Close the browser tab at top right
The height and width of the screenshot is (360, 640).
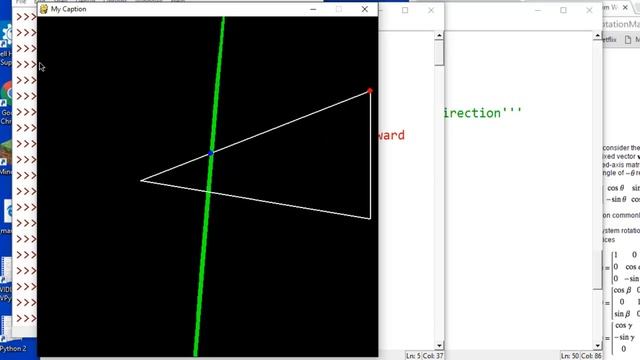point(625,7)
